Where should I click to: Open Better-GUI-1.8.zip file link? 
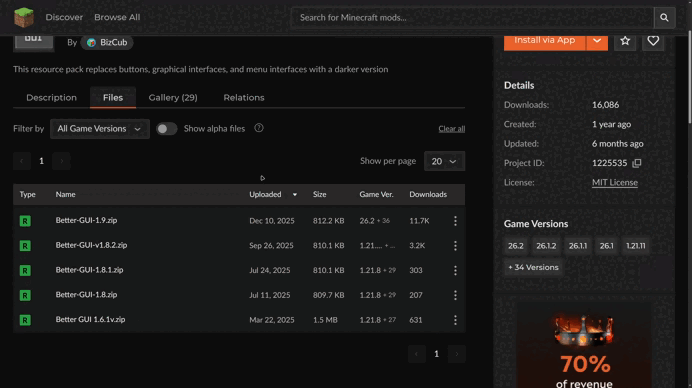point(86,294)
